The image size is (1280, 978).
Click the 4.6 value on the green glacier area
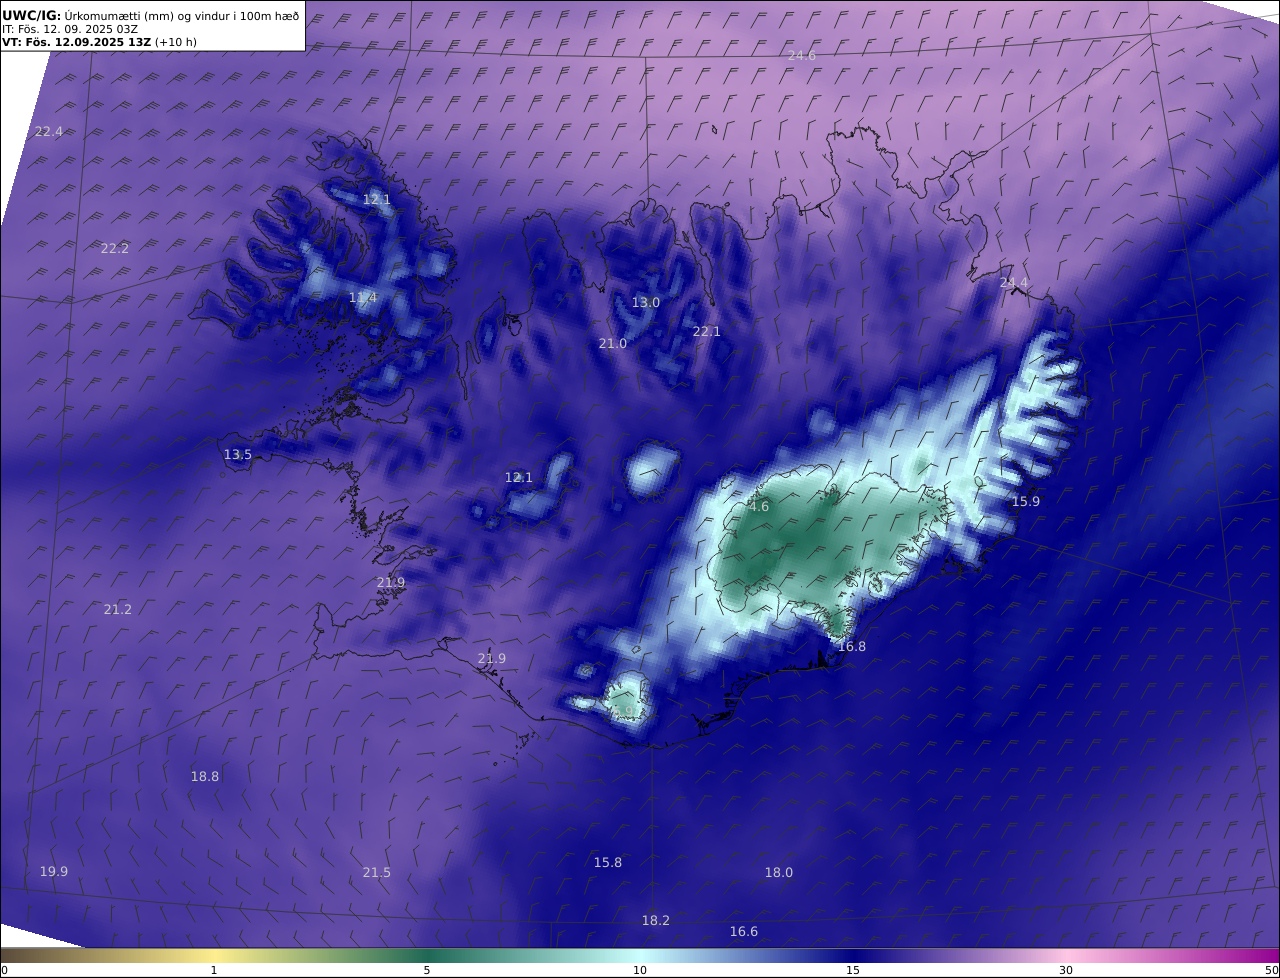point(759,507)
